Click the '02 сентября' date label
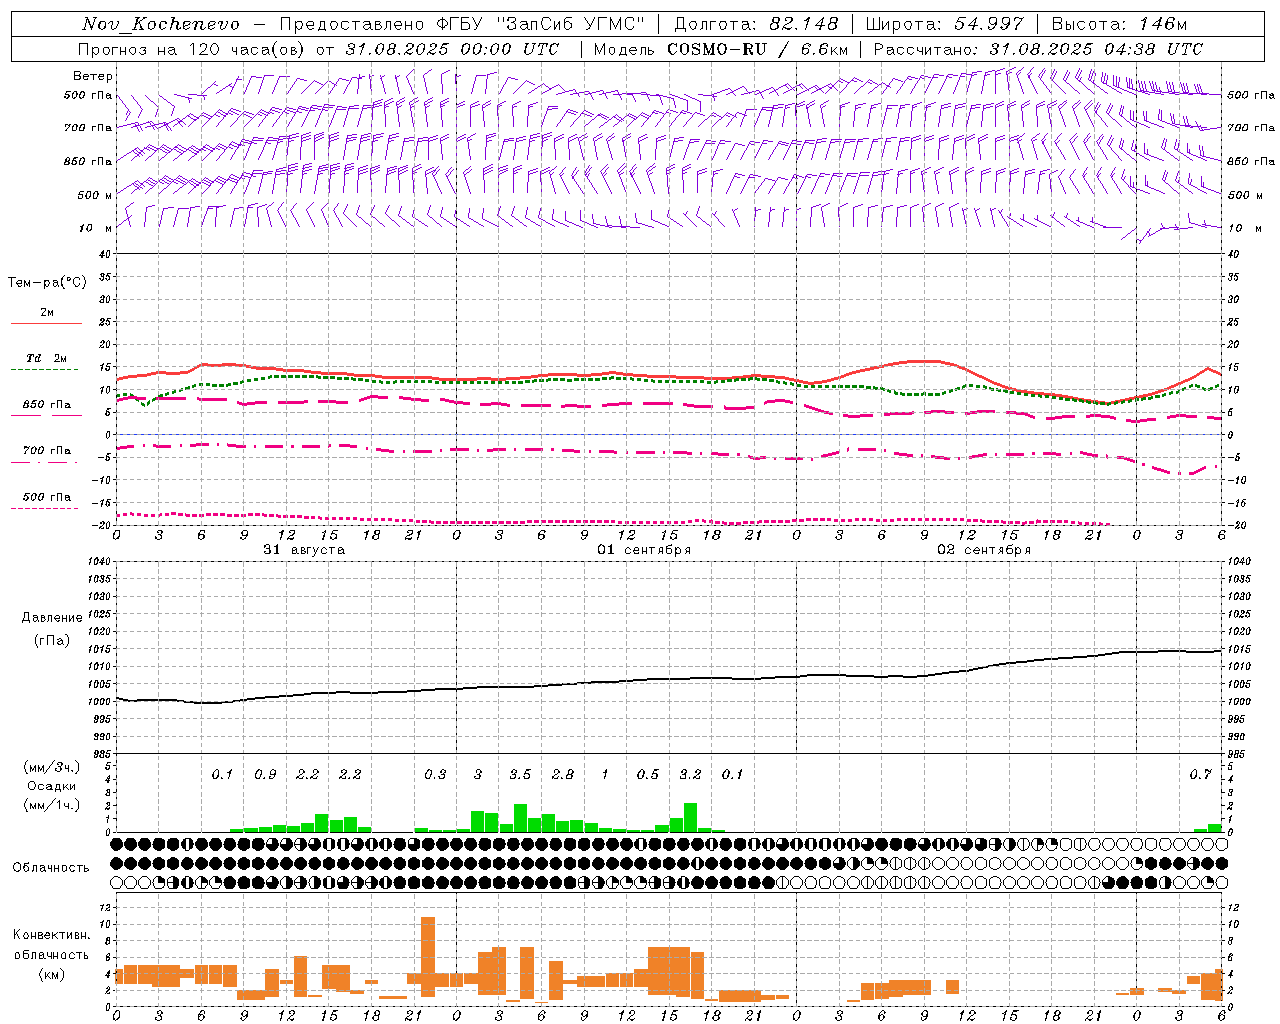This screenshot has width=1280, height=1024. pyautogui.click(x=984, y=550)
